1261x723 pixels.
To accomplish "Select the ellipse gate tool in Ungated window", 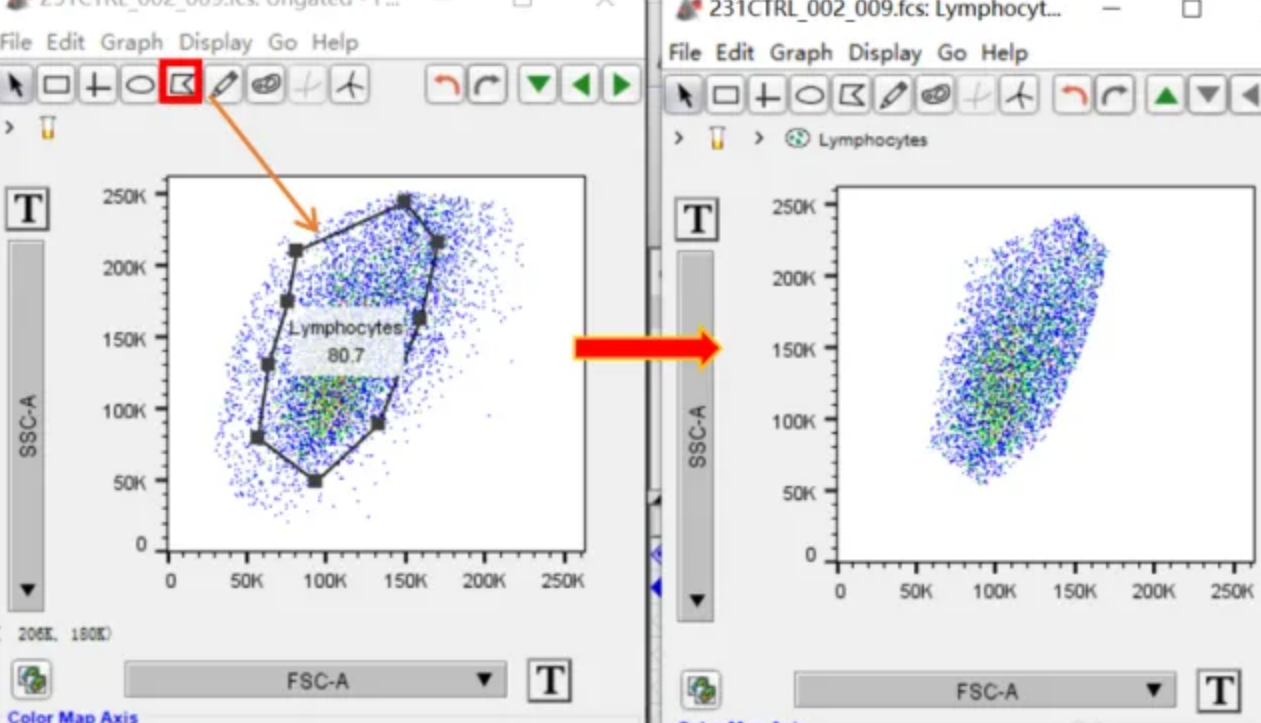I will pos(139,85).
